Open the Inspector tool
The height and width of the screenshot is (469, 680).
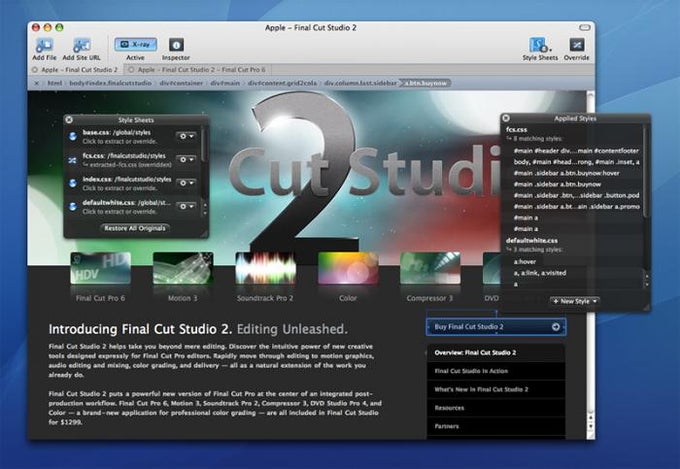[x=176, y=45]
